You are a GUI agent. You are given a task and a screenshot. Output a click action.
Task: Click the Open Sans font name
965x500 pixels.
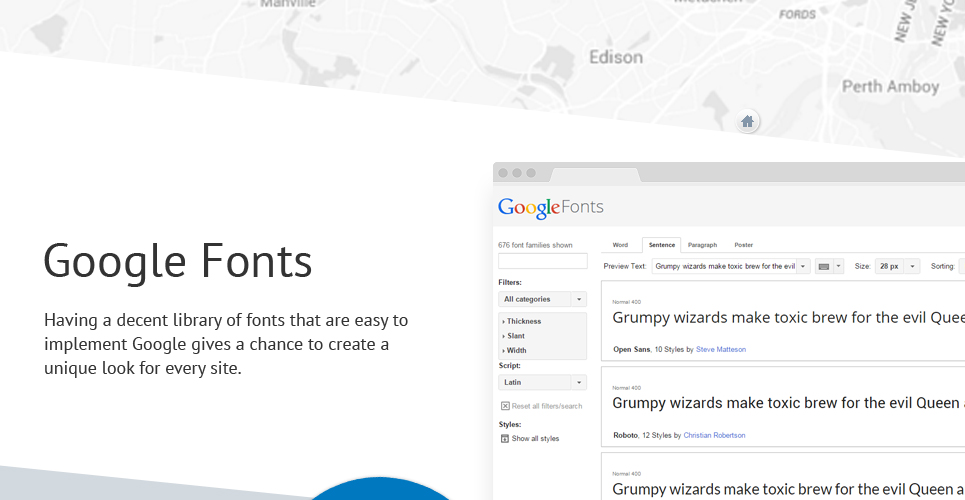coord(631,349)
